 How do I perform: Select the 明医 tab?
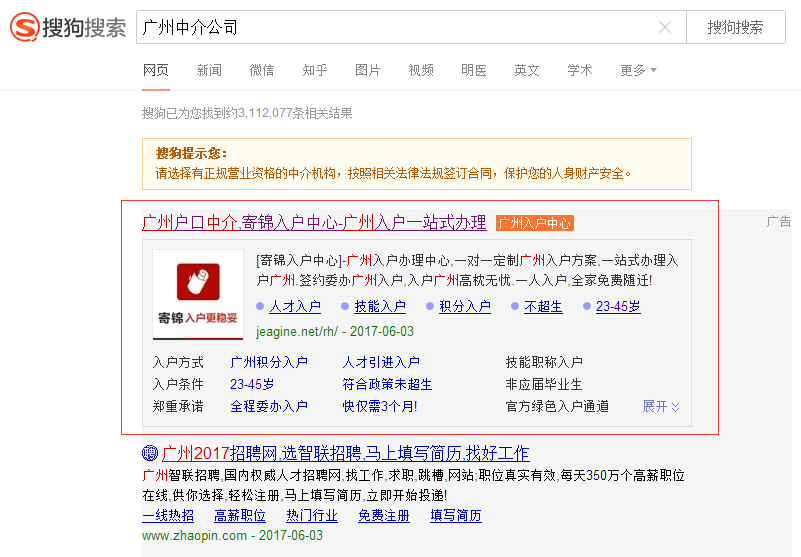[474, 70]
